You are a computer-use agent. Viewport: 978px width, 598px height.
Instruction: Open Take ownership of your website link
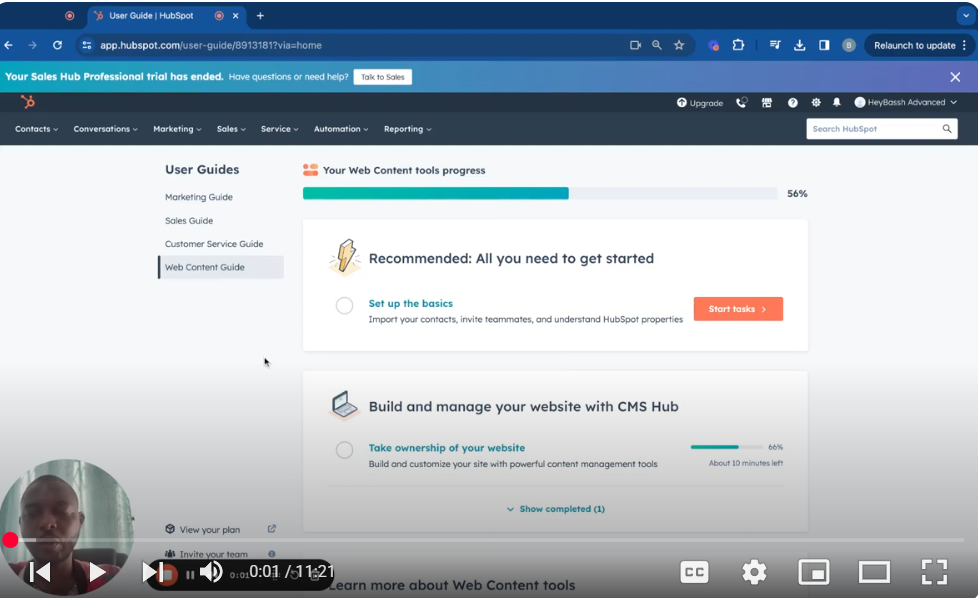click(447, 448)
